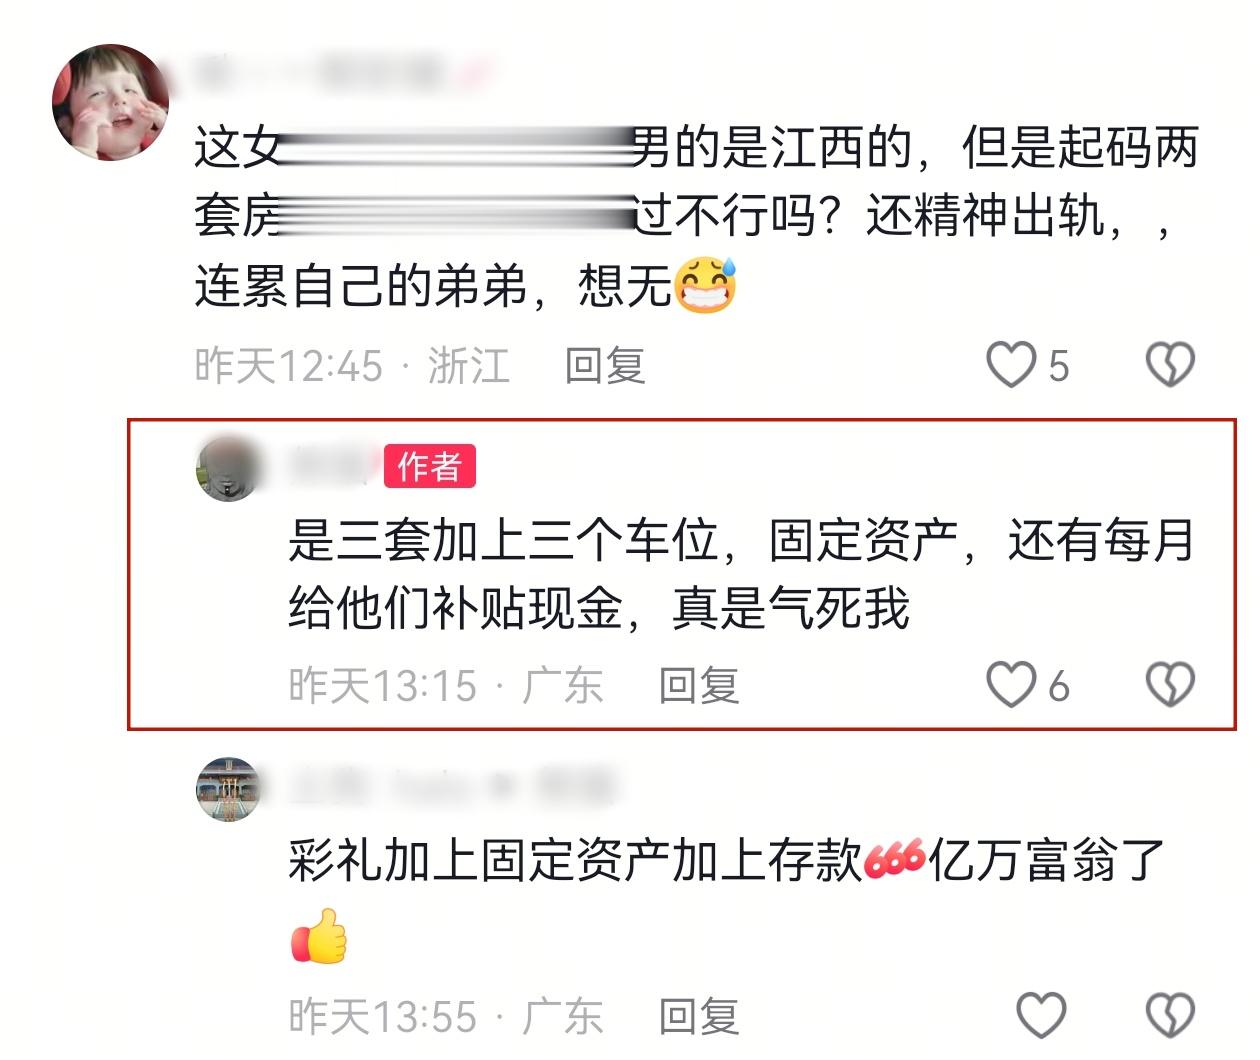Open the top commenter's child avatar

coord(110,102)
